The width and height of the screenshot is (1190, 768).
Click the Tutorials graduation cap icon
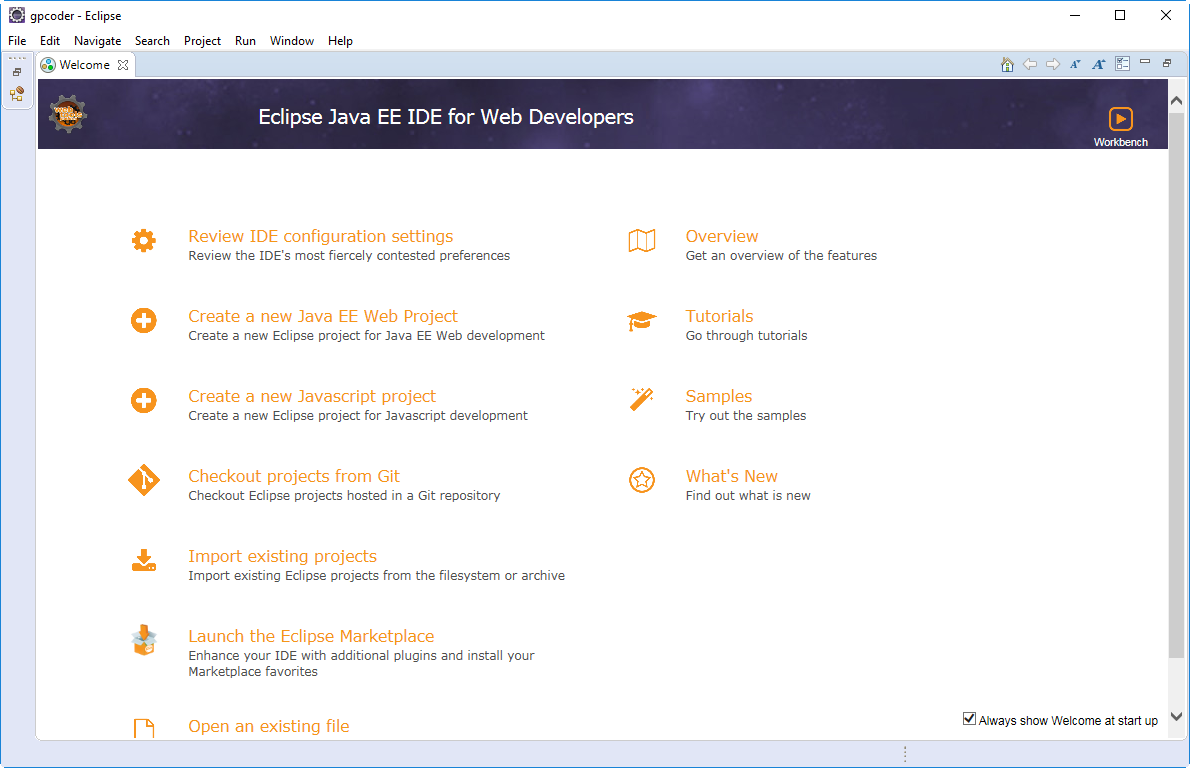[641, 321]
